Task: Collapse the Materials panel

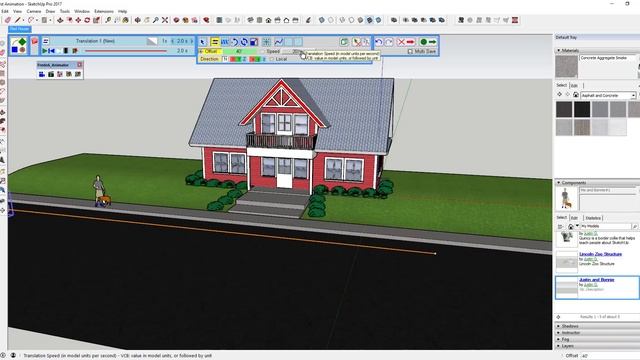Action: (x=559, y=51)
